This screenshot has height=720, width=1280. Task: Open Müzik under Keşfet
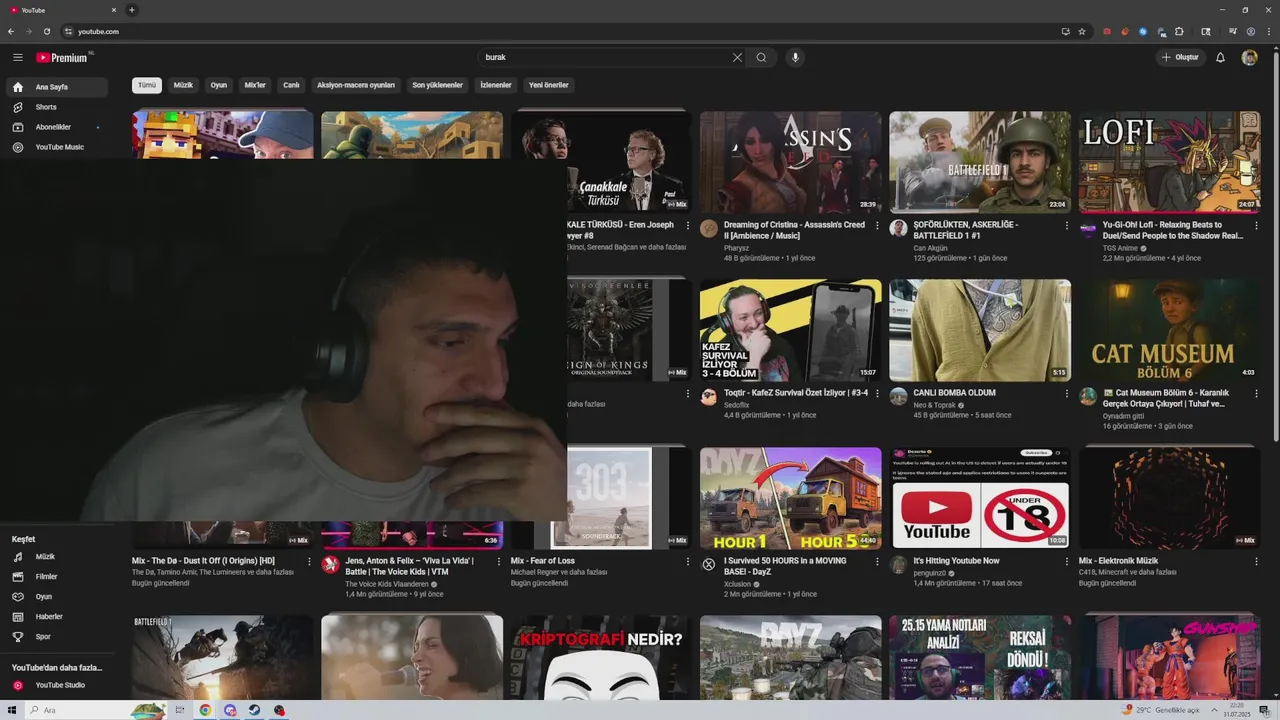pos(56,556)
